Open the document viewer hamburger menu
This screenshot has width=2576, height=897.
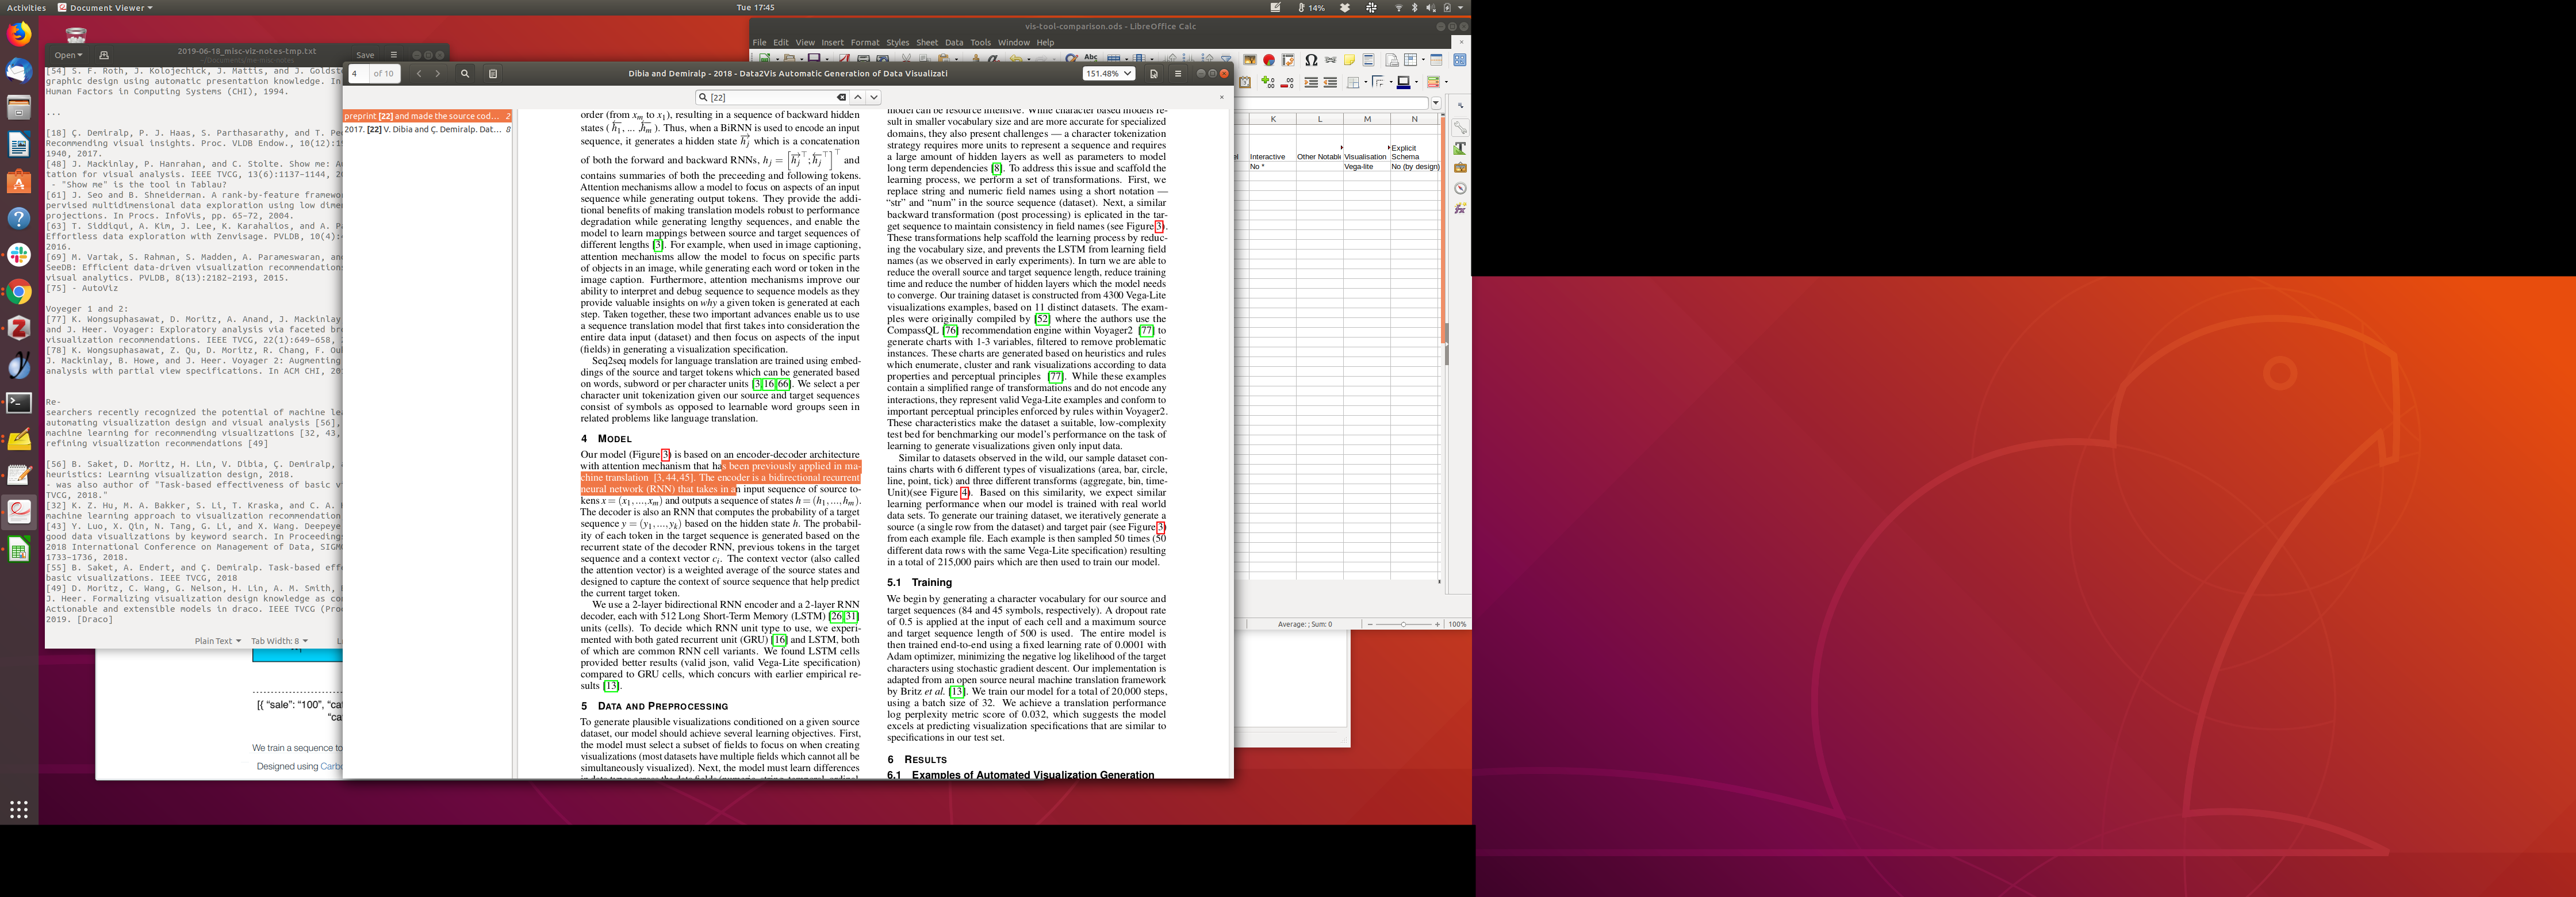pyautogui.click(x=1178, y=74)
